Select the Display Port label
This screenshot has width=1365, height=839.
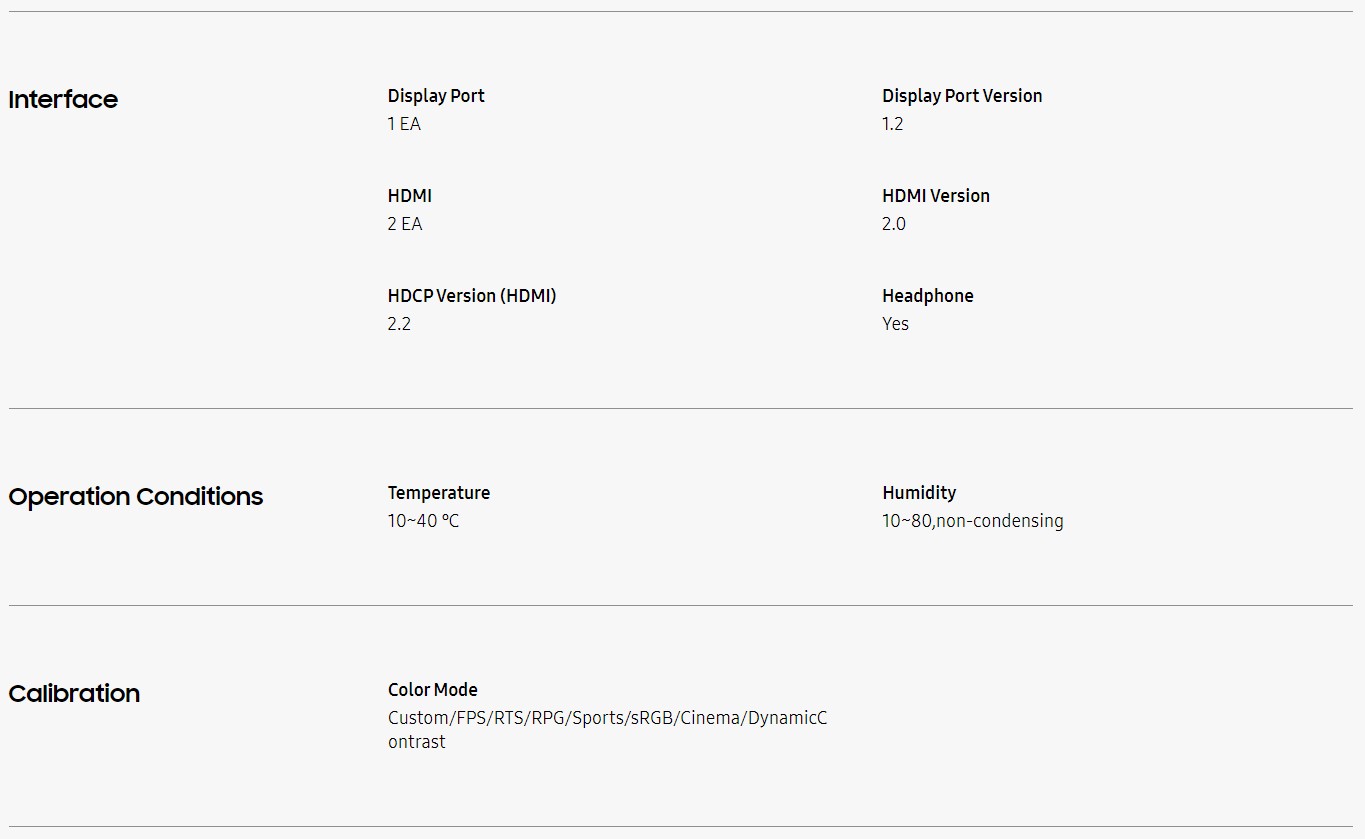(436, 96)
